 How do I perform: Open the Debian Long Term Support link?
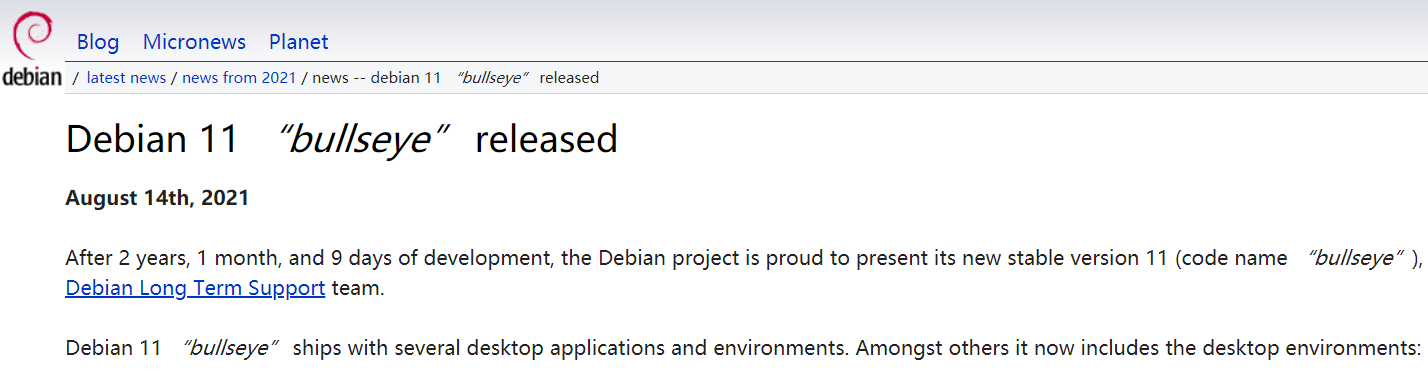(195, 288)
